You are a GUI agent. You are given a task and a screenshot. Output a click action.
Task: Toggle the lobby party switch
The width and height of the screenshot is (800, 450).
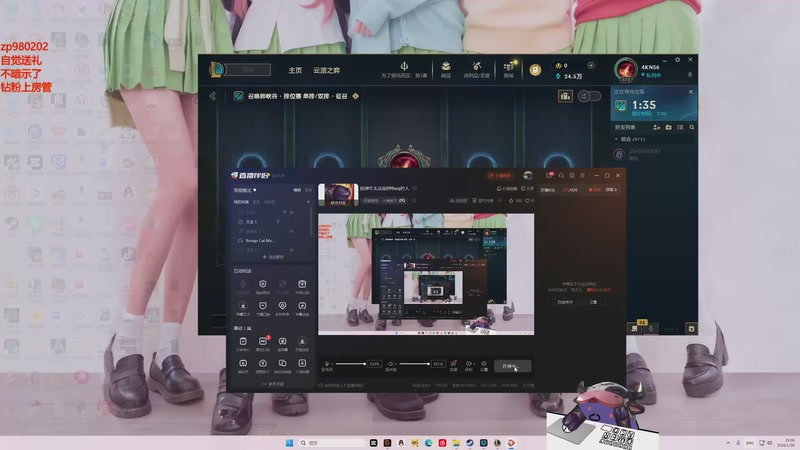(x=589, y=96)
